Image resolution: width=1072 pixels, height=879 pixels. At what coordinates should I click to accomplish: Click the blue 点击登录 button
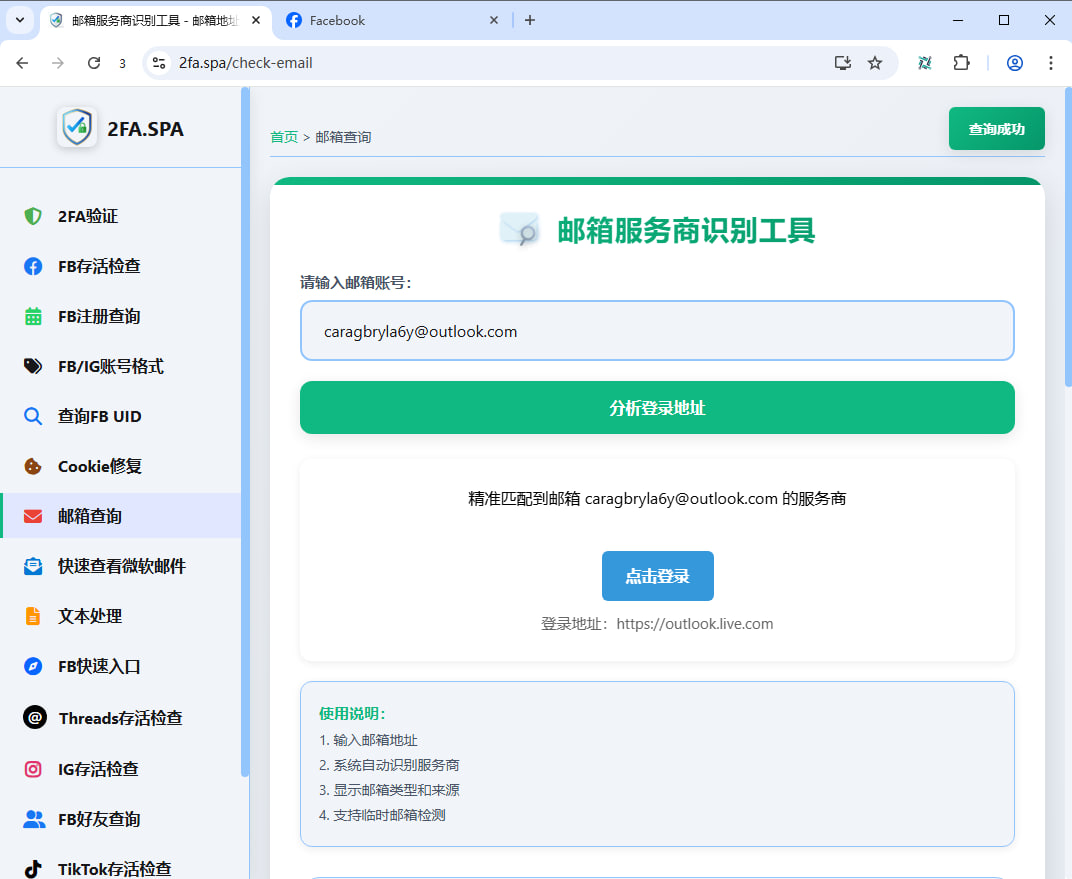coord(658,576)
